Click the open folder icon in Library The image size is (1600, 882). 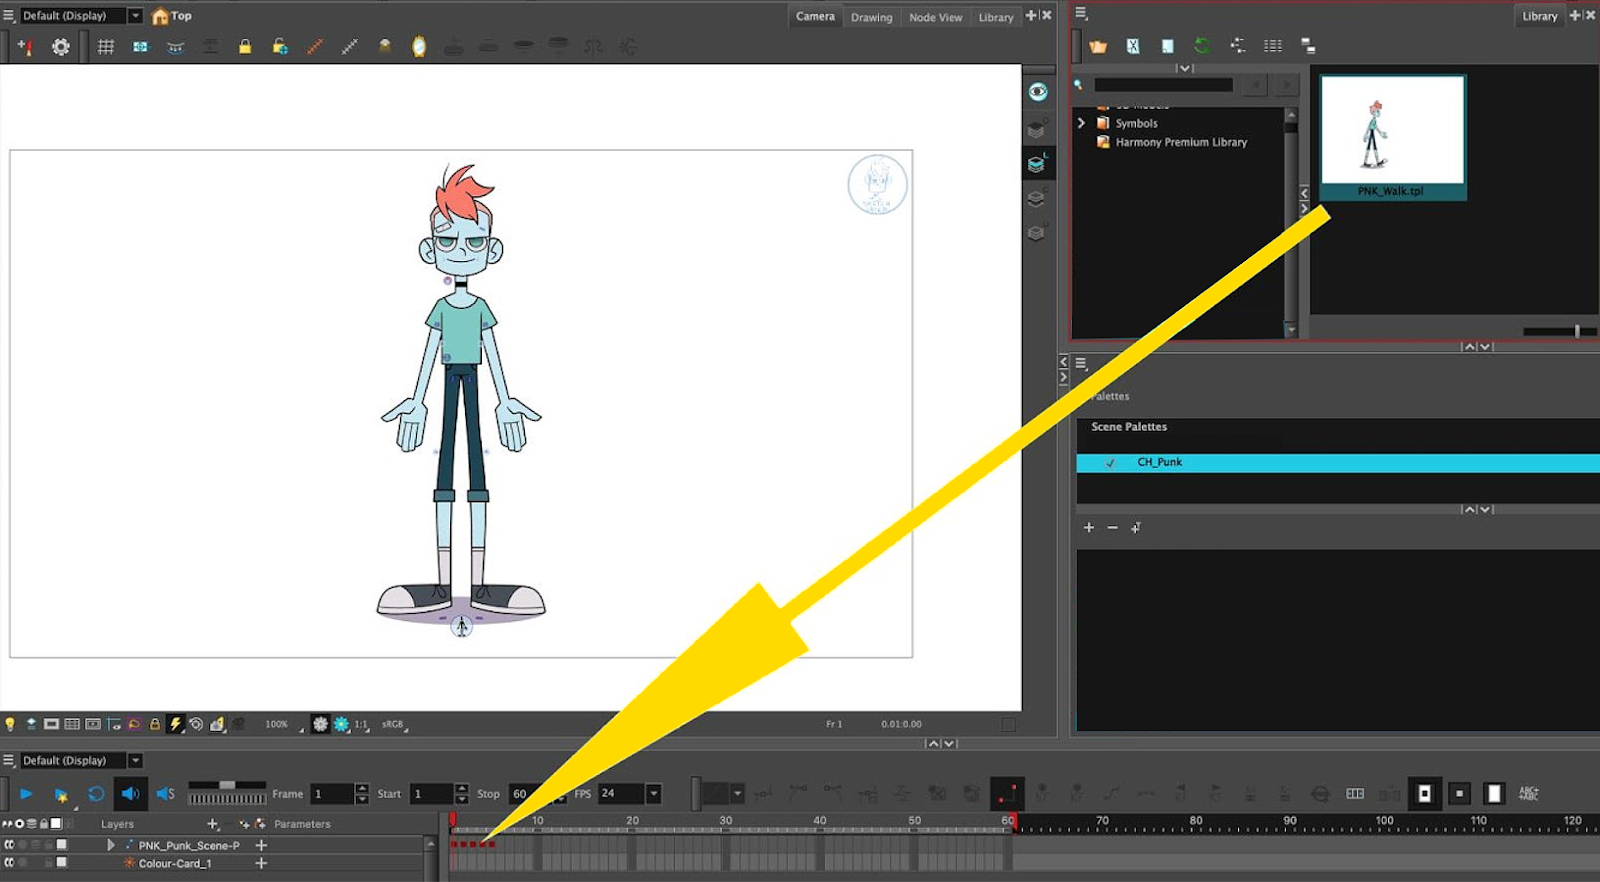point(1098,46)
